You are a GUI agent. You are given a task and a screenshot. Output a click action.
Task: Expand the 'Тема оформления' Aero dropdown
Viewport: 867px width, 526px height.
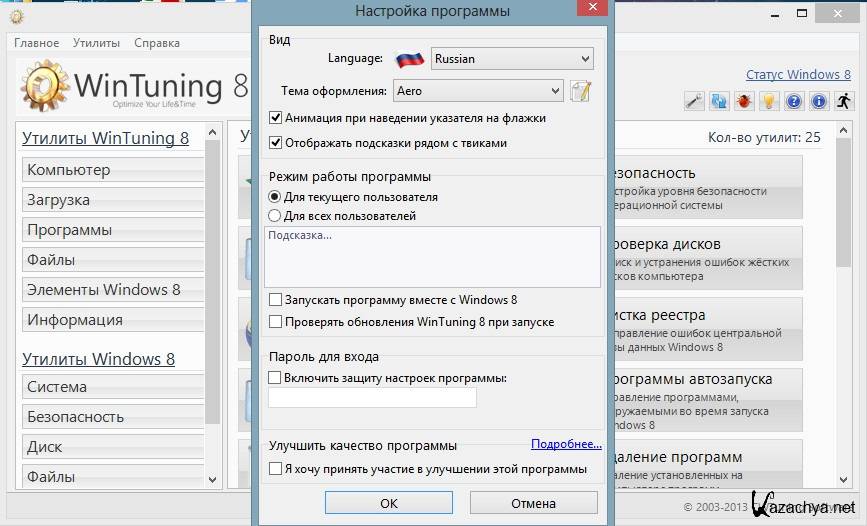click(478, 91)
